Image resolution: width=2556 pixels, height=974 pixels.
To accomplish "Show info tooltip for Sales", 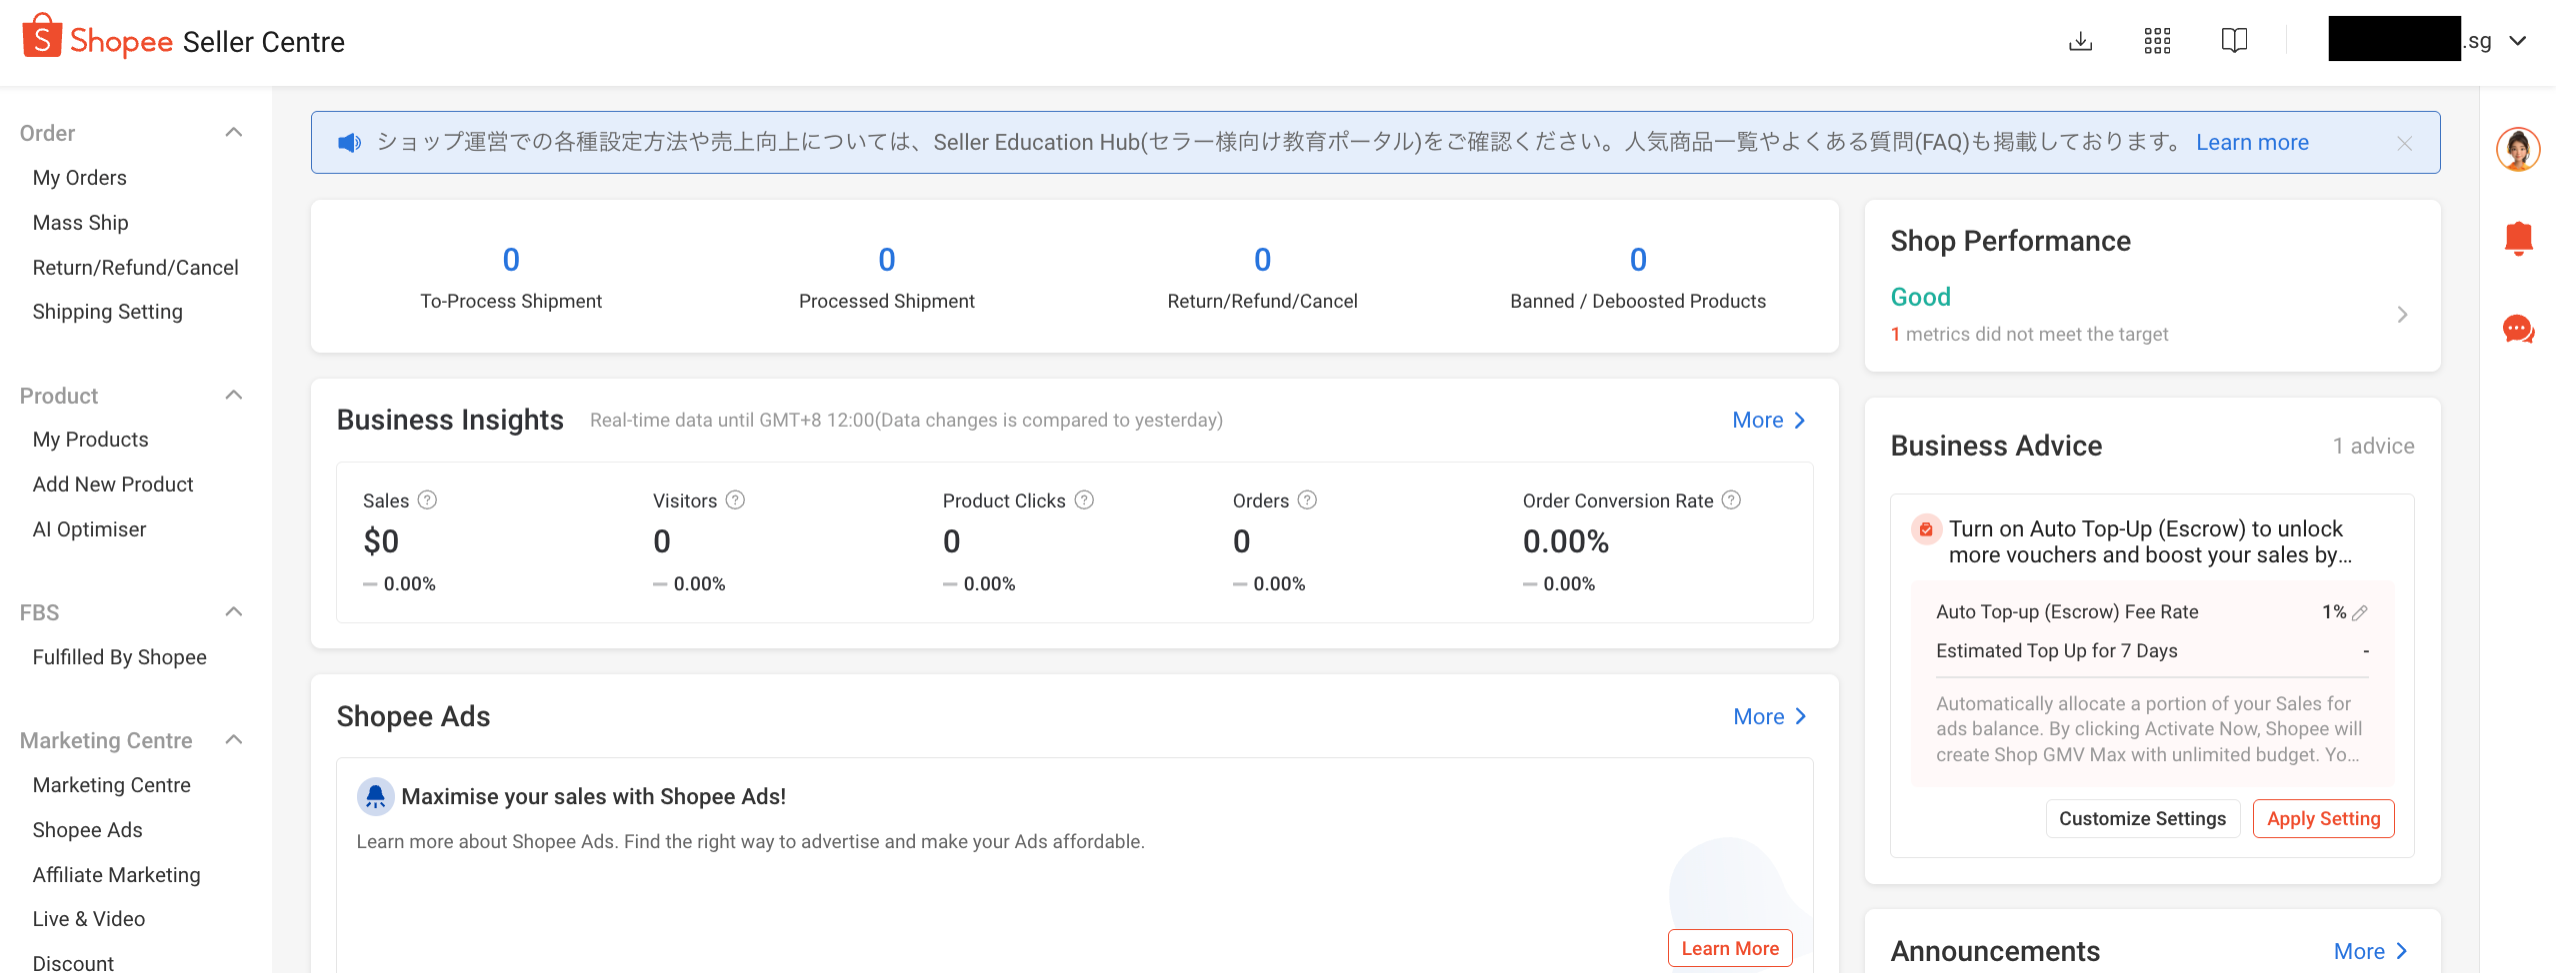I will tap(427, 500).
